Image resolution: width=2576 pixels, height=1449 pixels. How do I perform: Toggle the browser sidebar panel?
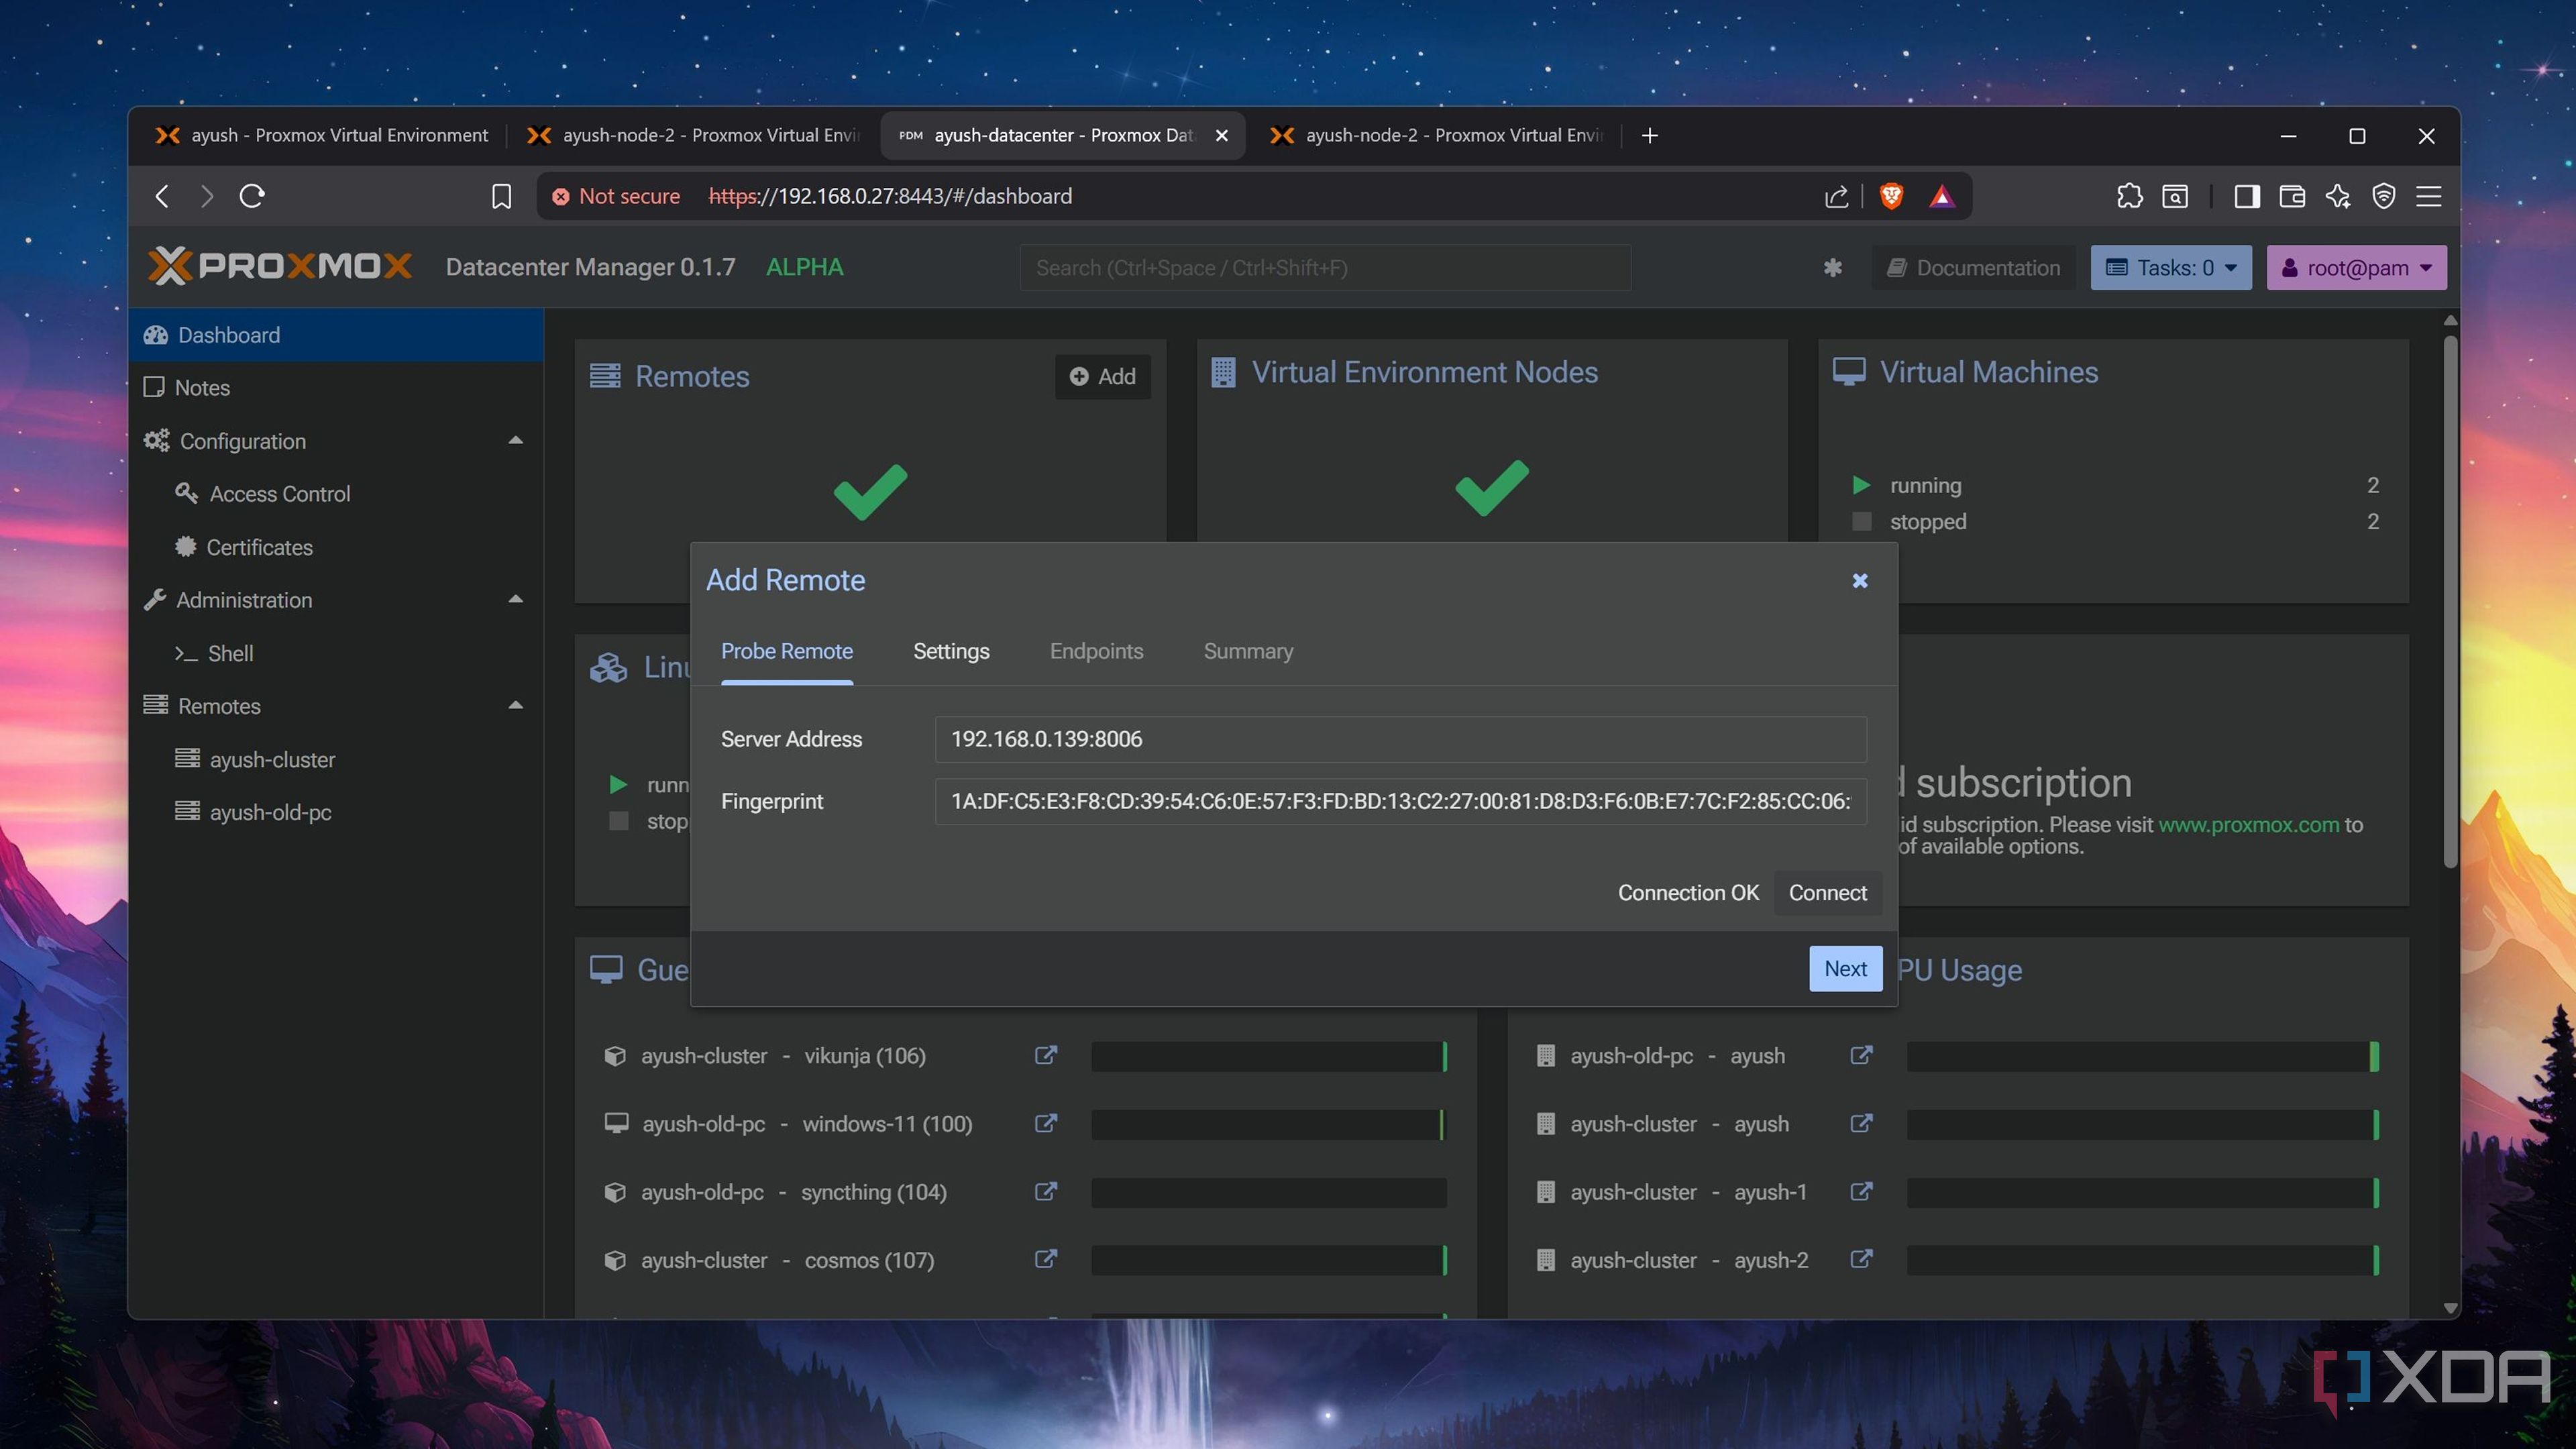(2246, 196)
